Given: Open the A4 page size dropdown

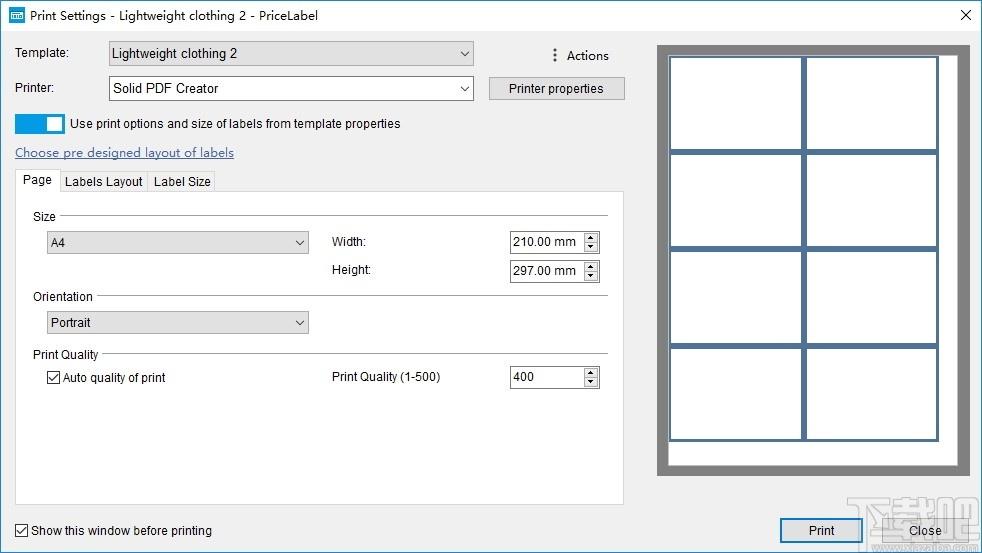Looking at the screenshot, I should pos(178,242).
